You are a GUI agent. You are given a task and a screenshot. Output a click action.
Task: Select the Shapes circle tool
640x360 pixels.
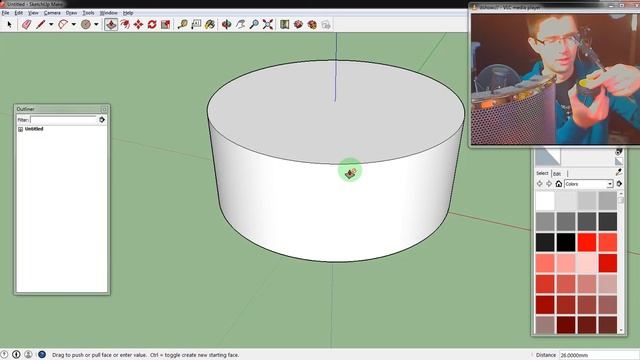[86, 24]
